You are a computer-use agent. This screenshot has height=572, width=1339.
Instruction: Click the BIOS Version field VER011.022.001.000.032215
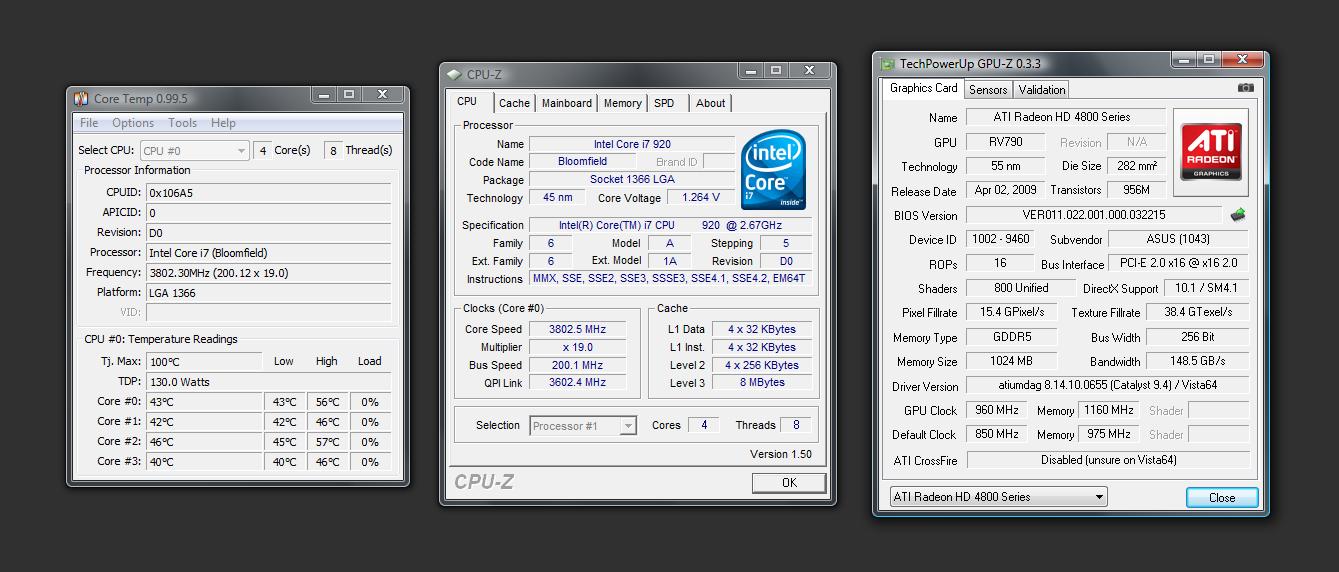click(x=1093, y=215)
